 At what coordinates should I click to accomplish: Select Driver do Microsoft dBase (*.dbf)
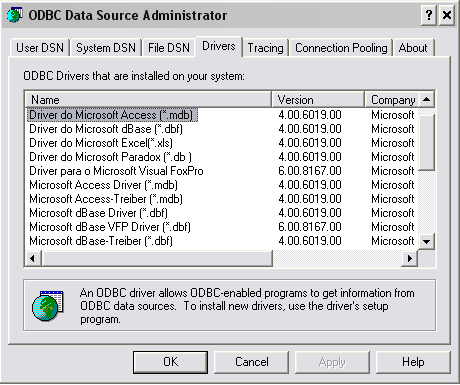[106, 129]
